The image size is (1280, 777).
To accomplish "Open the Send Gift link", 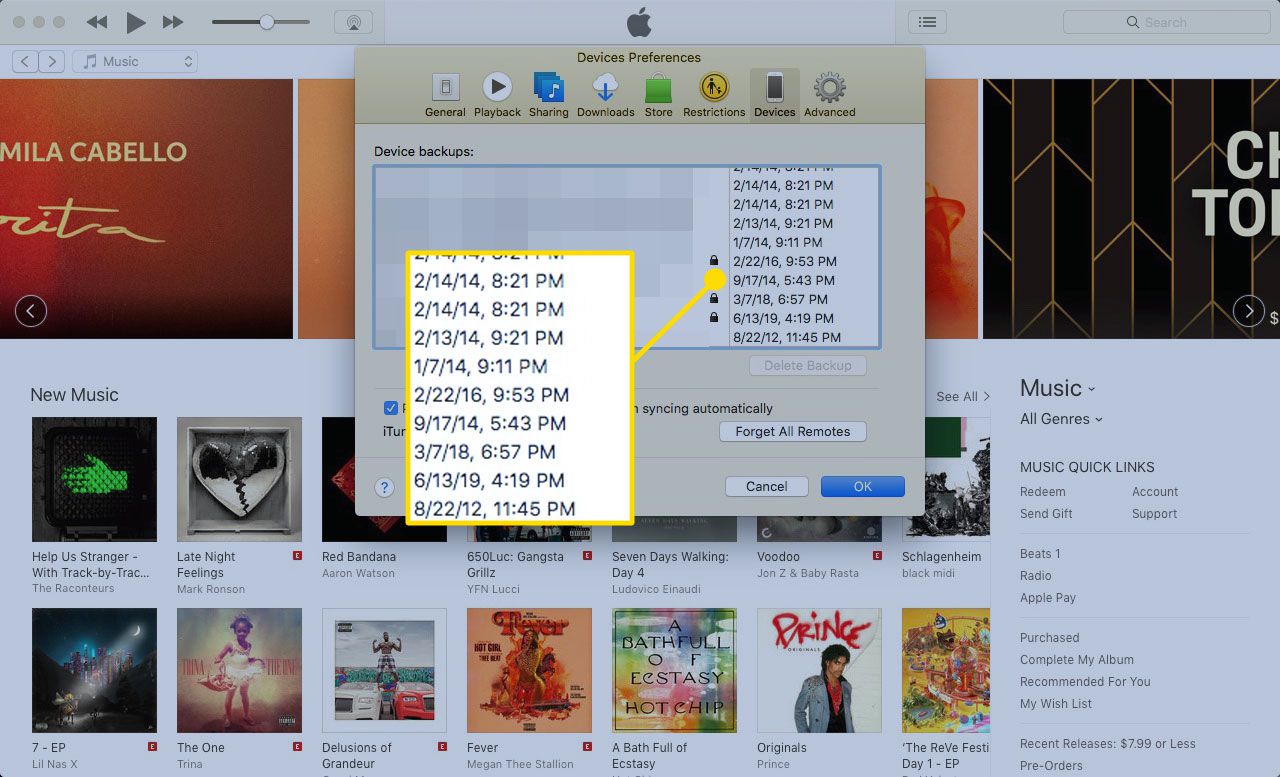I will [1046, 514].
